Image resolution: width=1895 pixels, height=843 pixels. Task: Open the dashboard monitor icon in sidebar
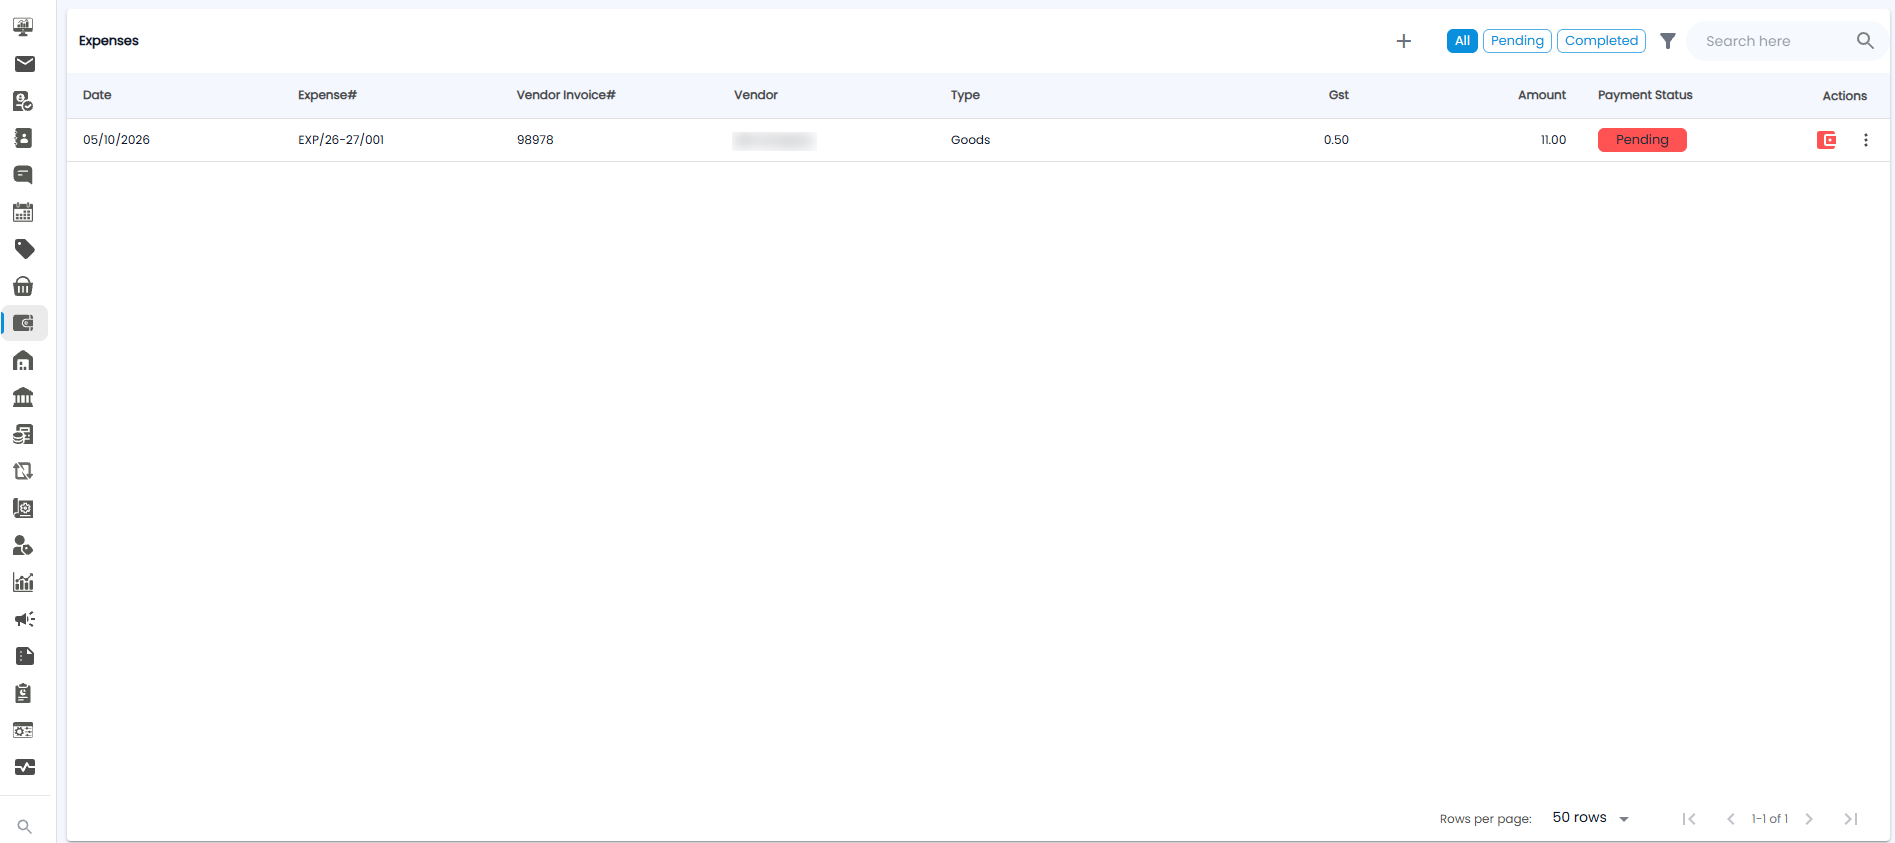pyautogui.click(x=23, y=27)
